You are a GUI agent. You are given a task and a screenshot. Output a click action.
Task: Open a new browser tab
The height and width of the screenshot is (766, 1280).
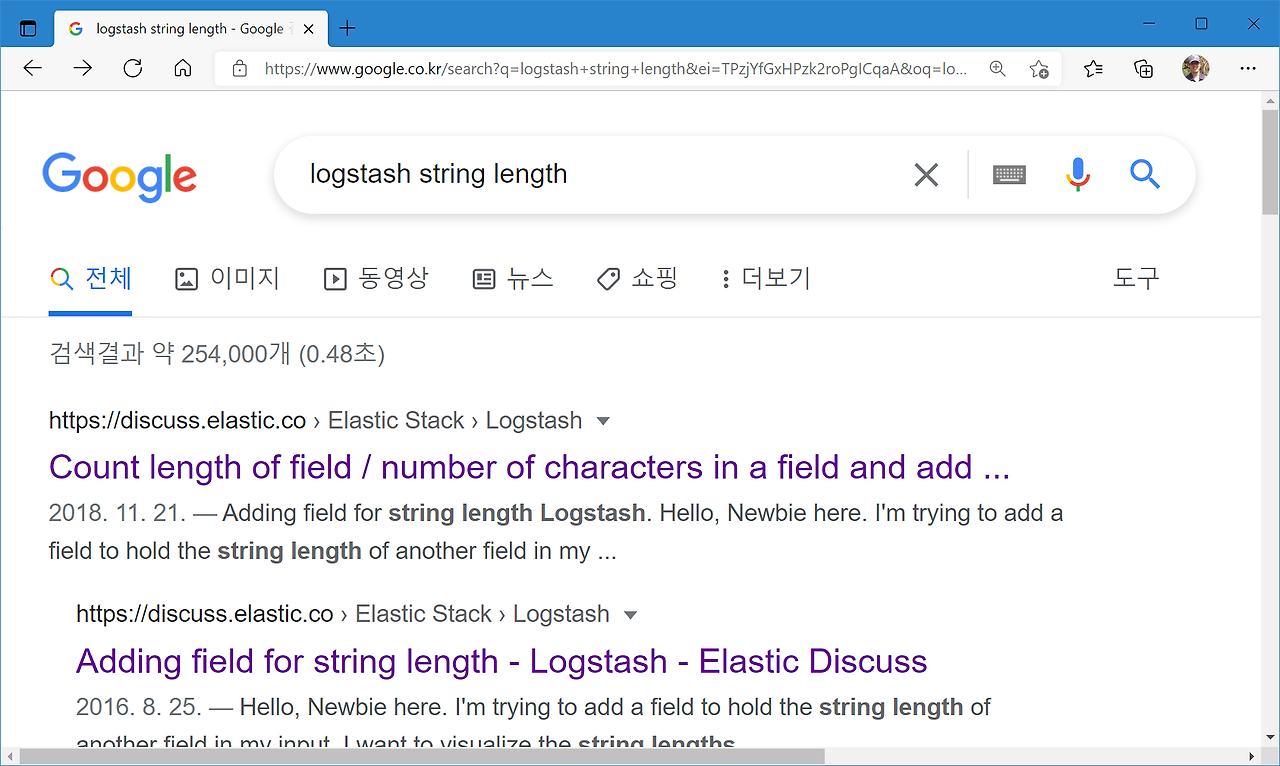click(347, 28)
